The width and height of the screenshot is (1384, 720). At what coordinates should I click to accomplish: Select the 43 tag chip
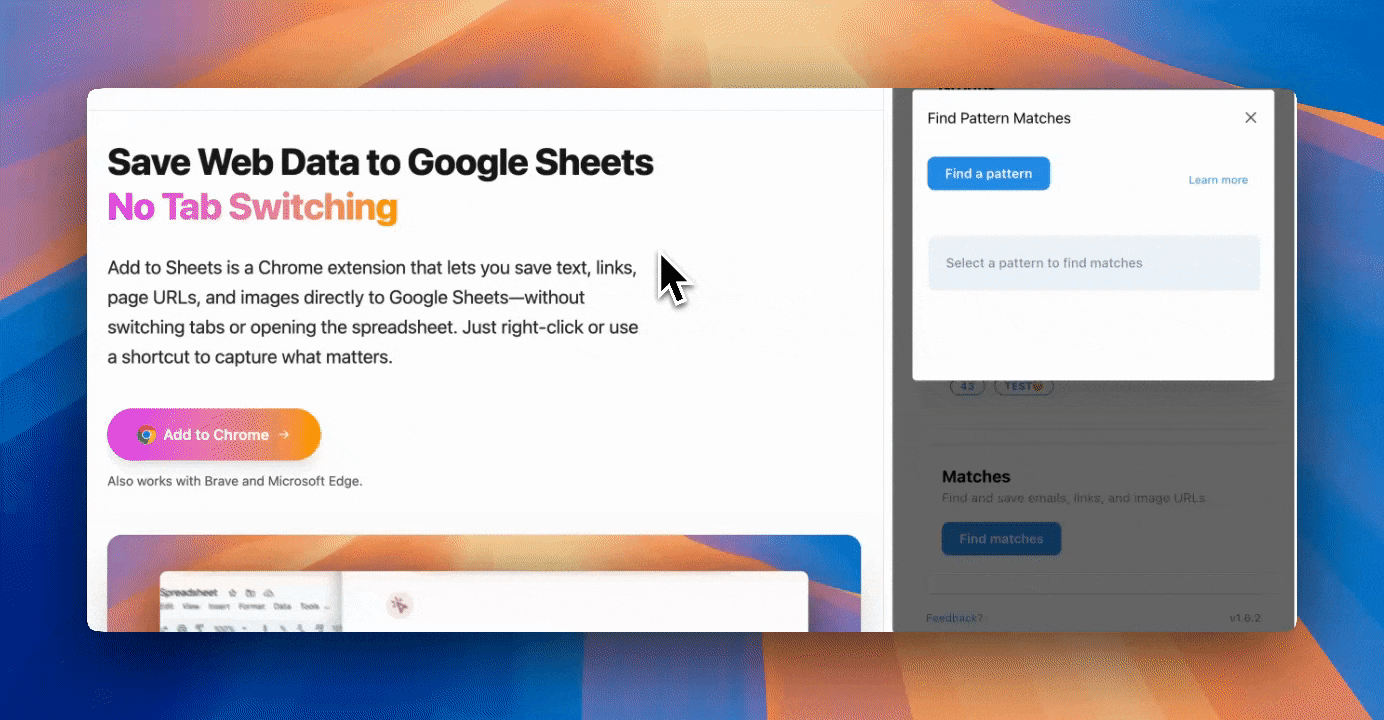(967, 387)
